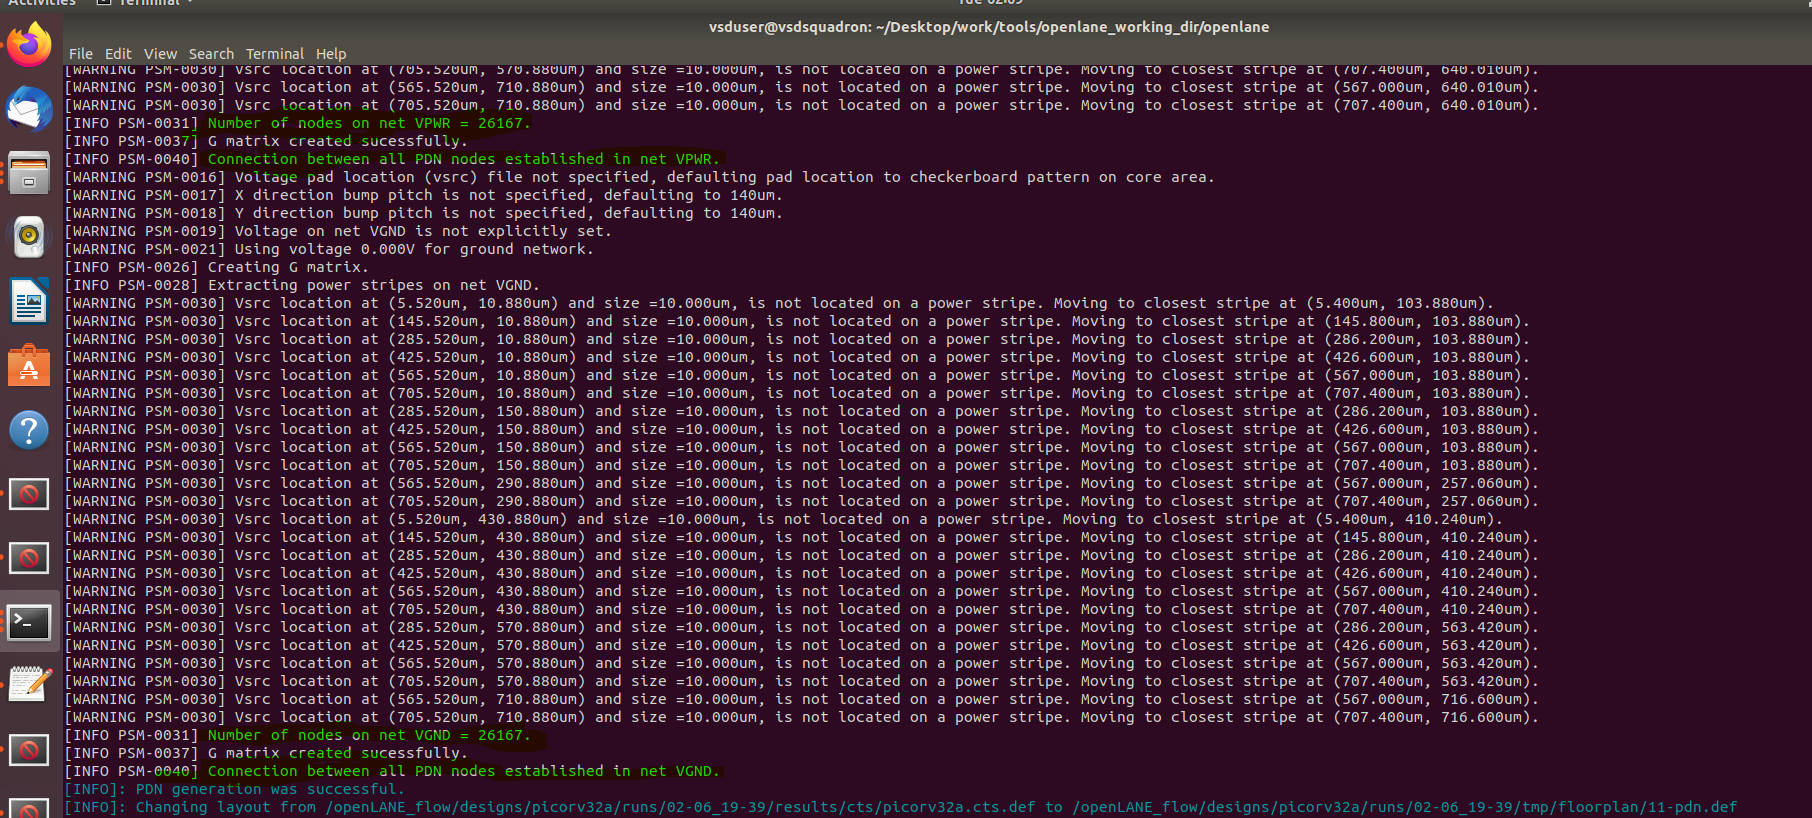Click the blocked-app icon directly below Help
The width and height of the screenshot is (1812, 818).
click(29, 494)
